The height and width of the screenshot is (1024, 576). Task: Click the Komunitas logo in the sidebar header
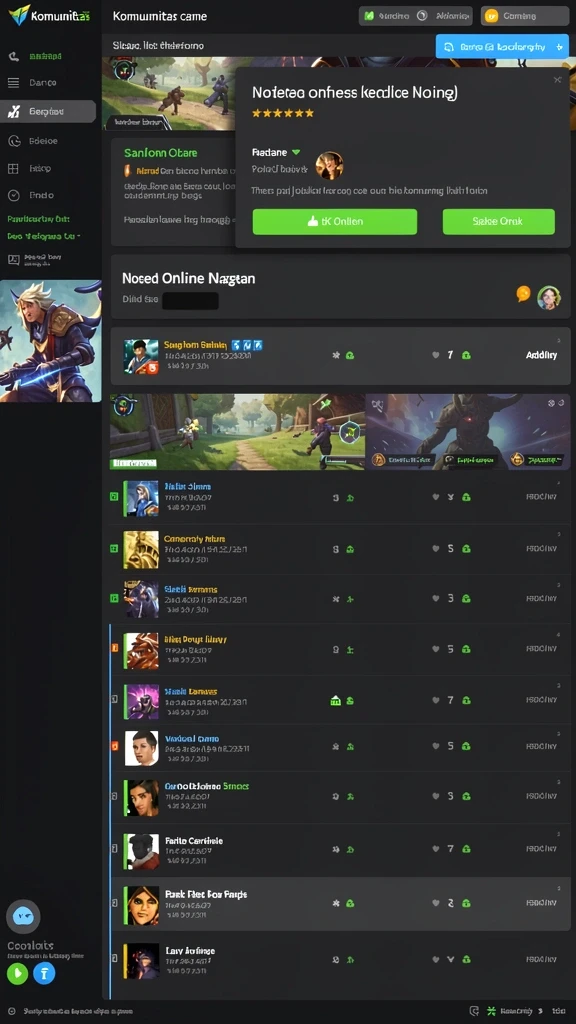[49, 15]
